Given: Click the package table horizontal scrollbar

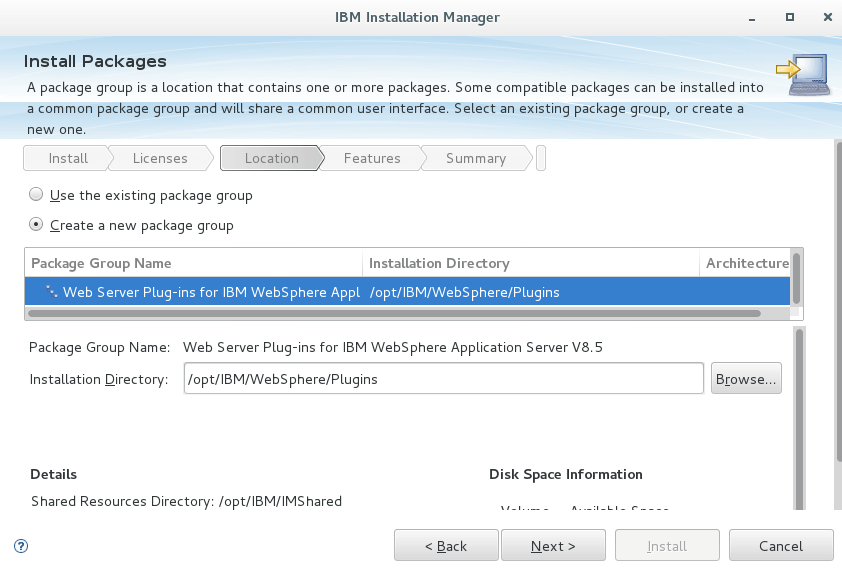Looking at the screenshot, I should pyautogui.click(x=394, y=314).
